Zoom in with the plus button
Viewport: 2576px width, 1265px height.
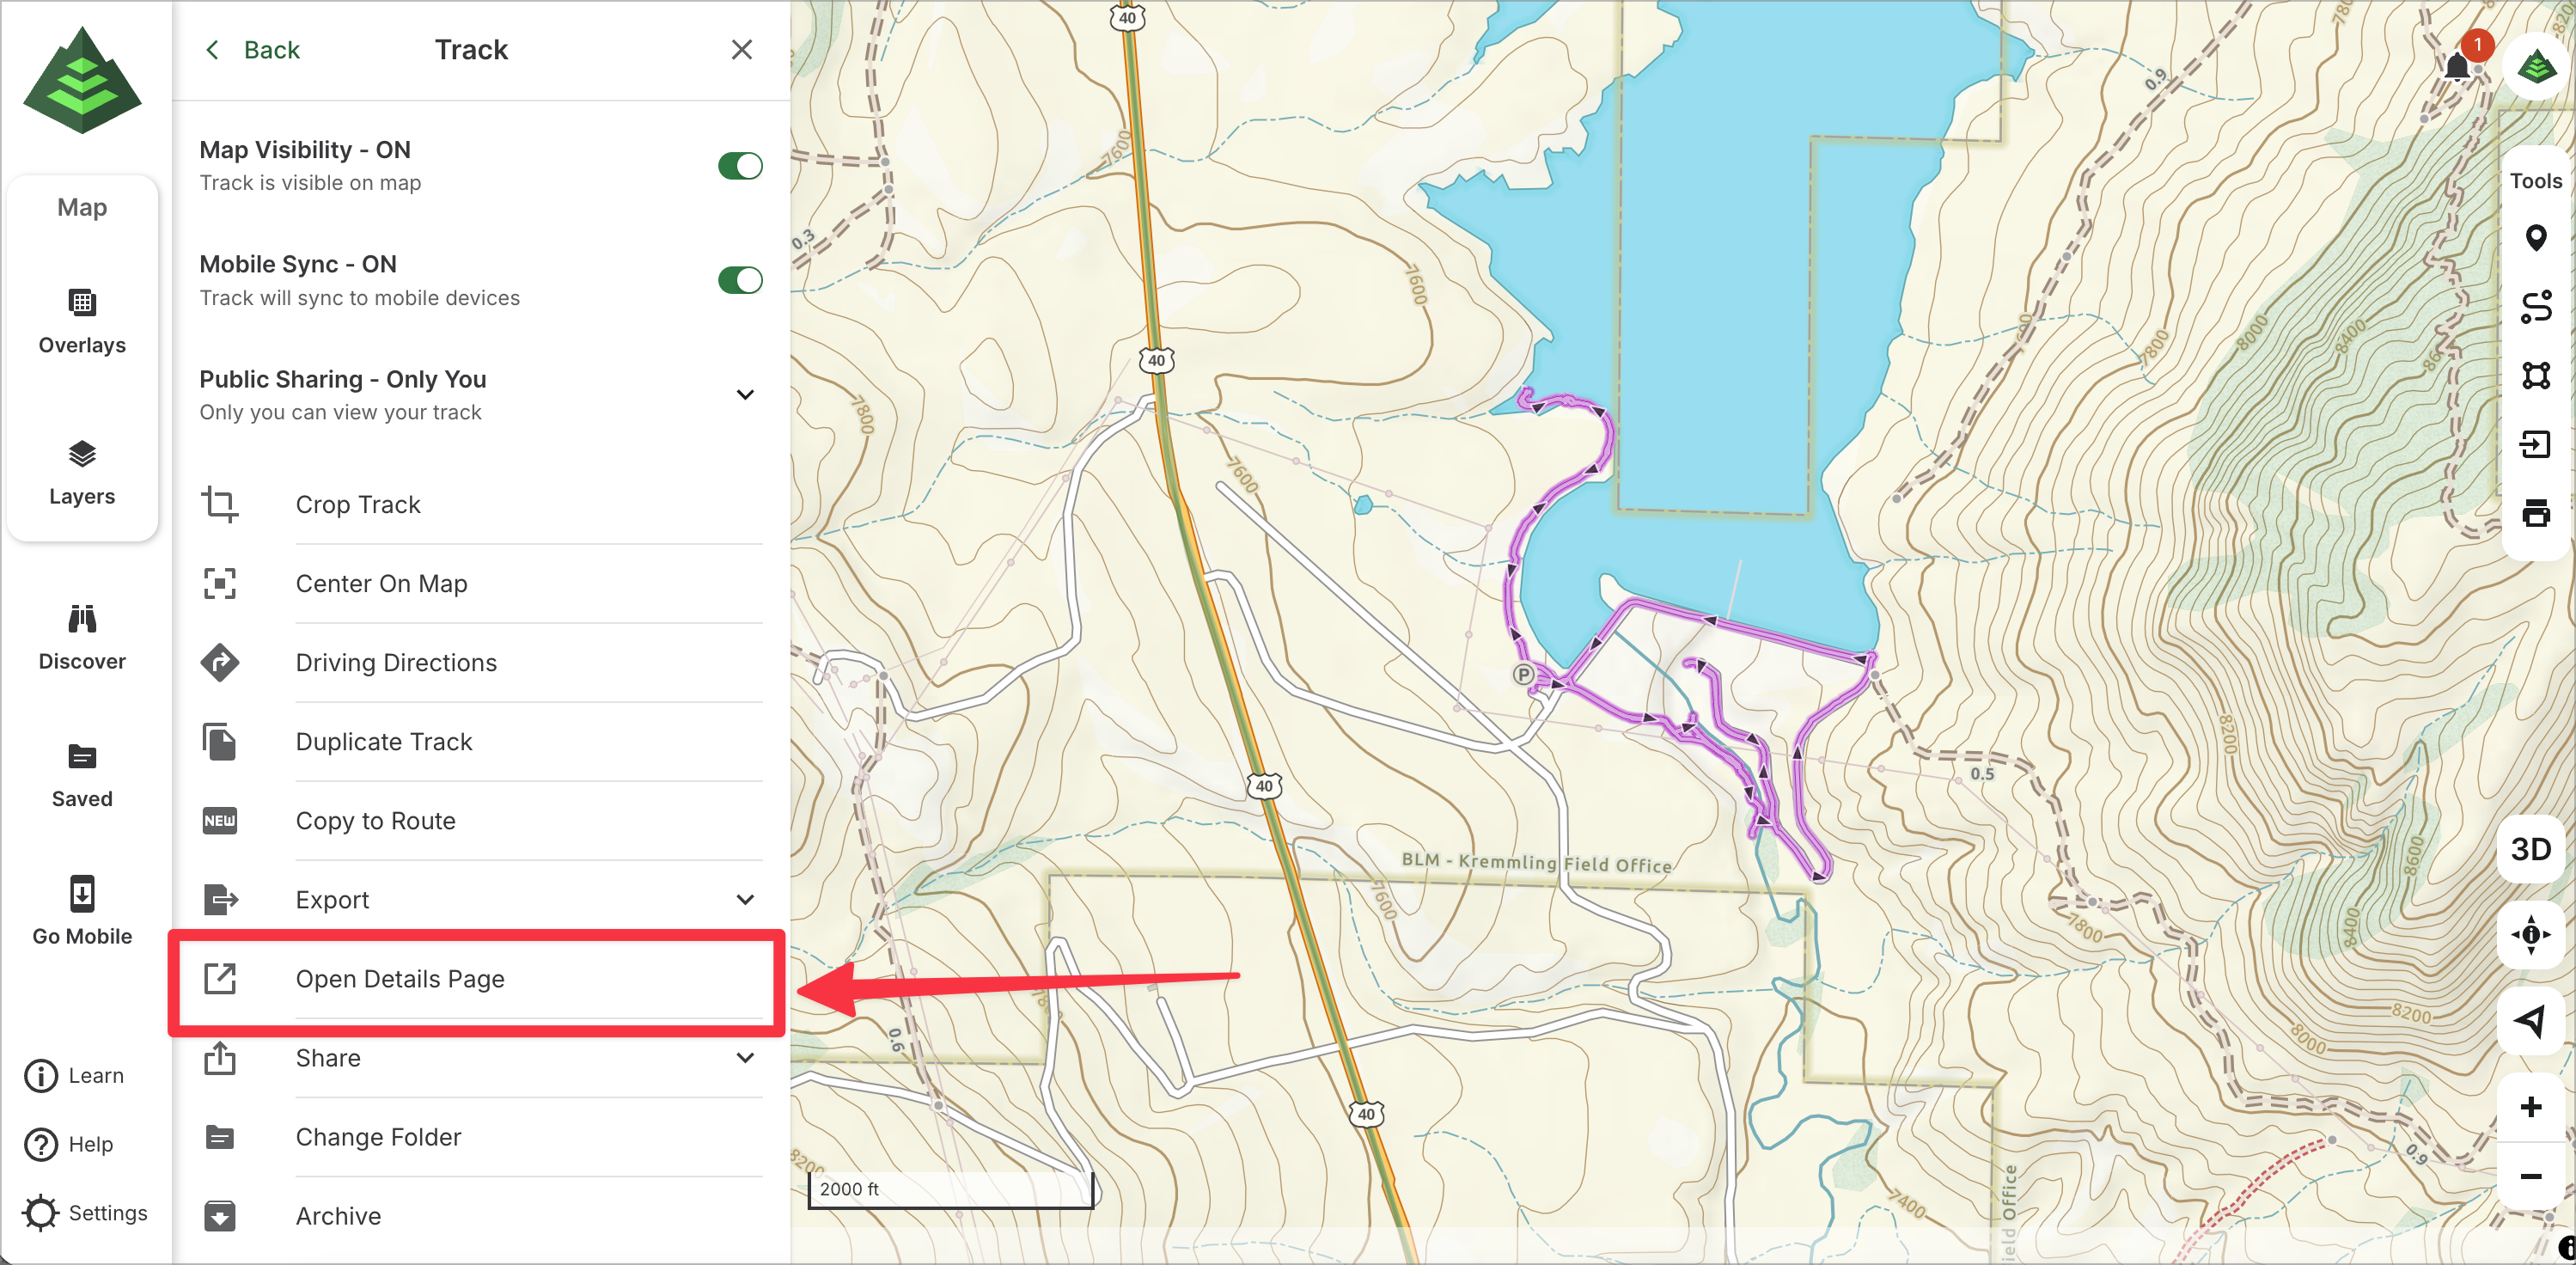tap(2530, 1107)
